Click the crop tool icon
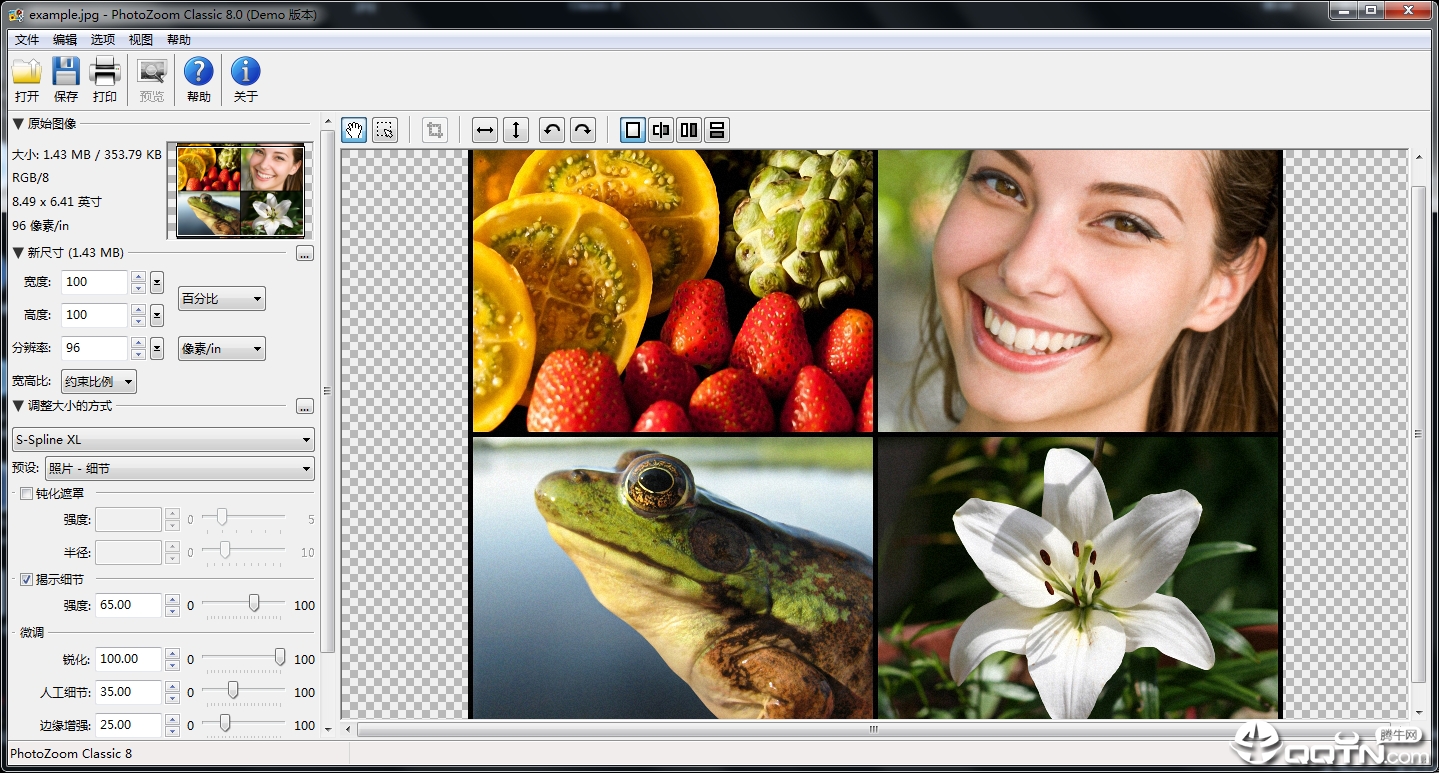This screenshot has height=773, width=1439. [434, 130]
